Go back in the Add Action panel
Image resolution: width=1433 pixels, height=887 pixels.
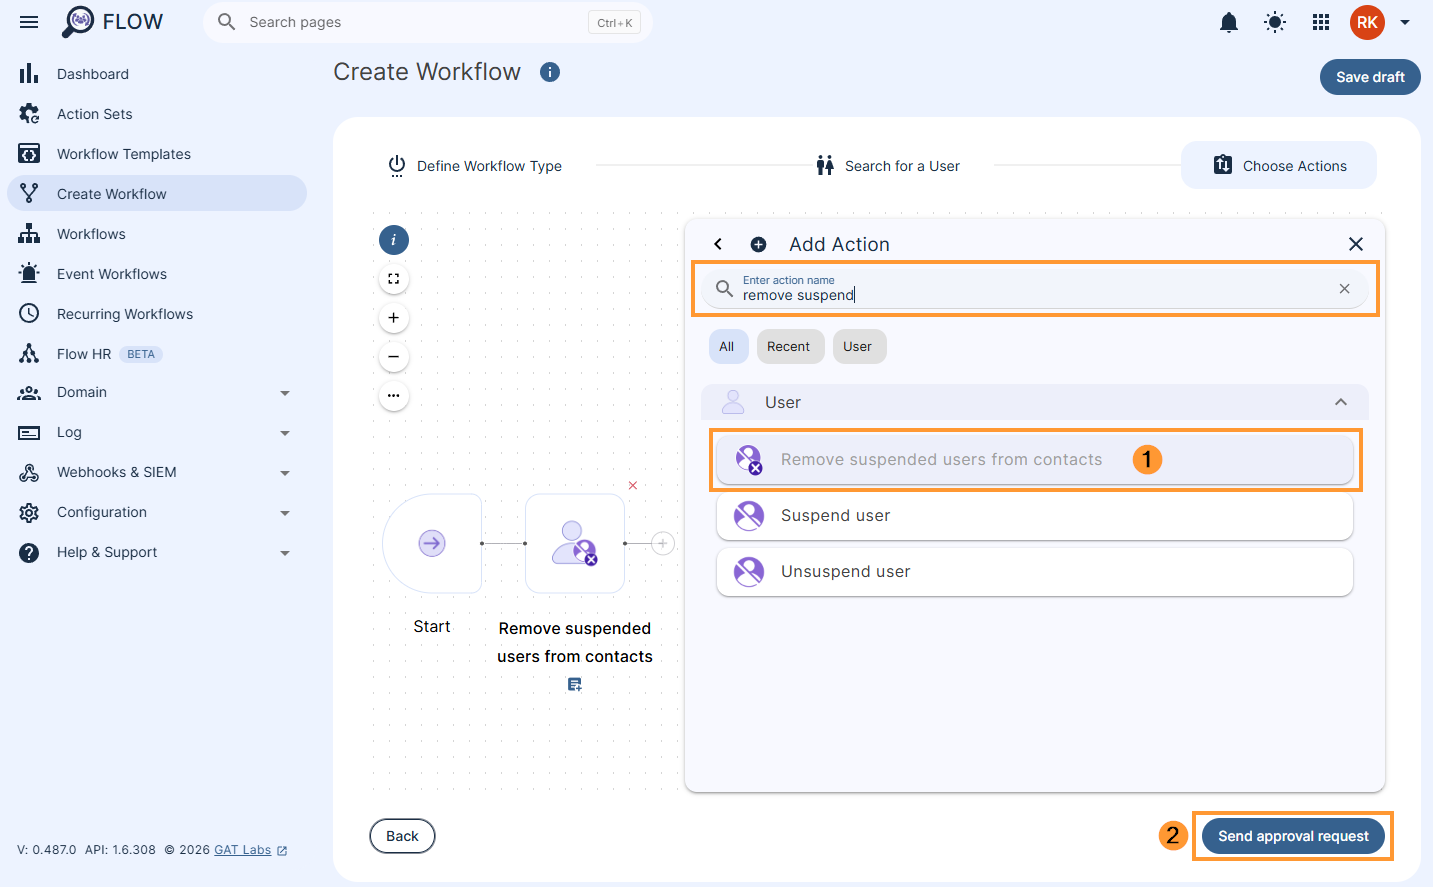tap(718, 244)
